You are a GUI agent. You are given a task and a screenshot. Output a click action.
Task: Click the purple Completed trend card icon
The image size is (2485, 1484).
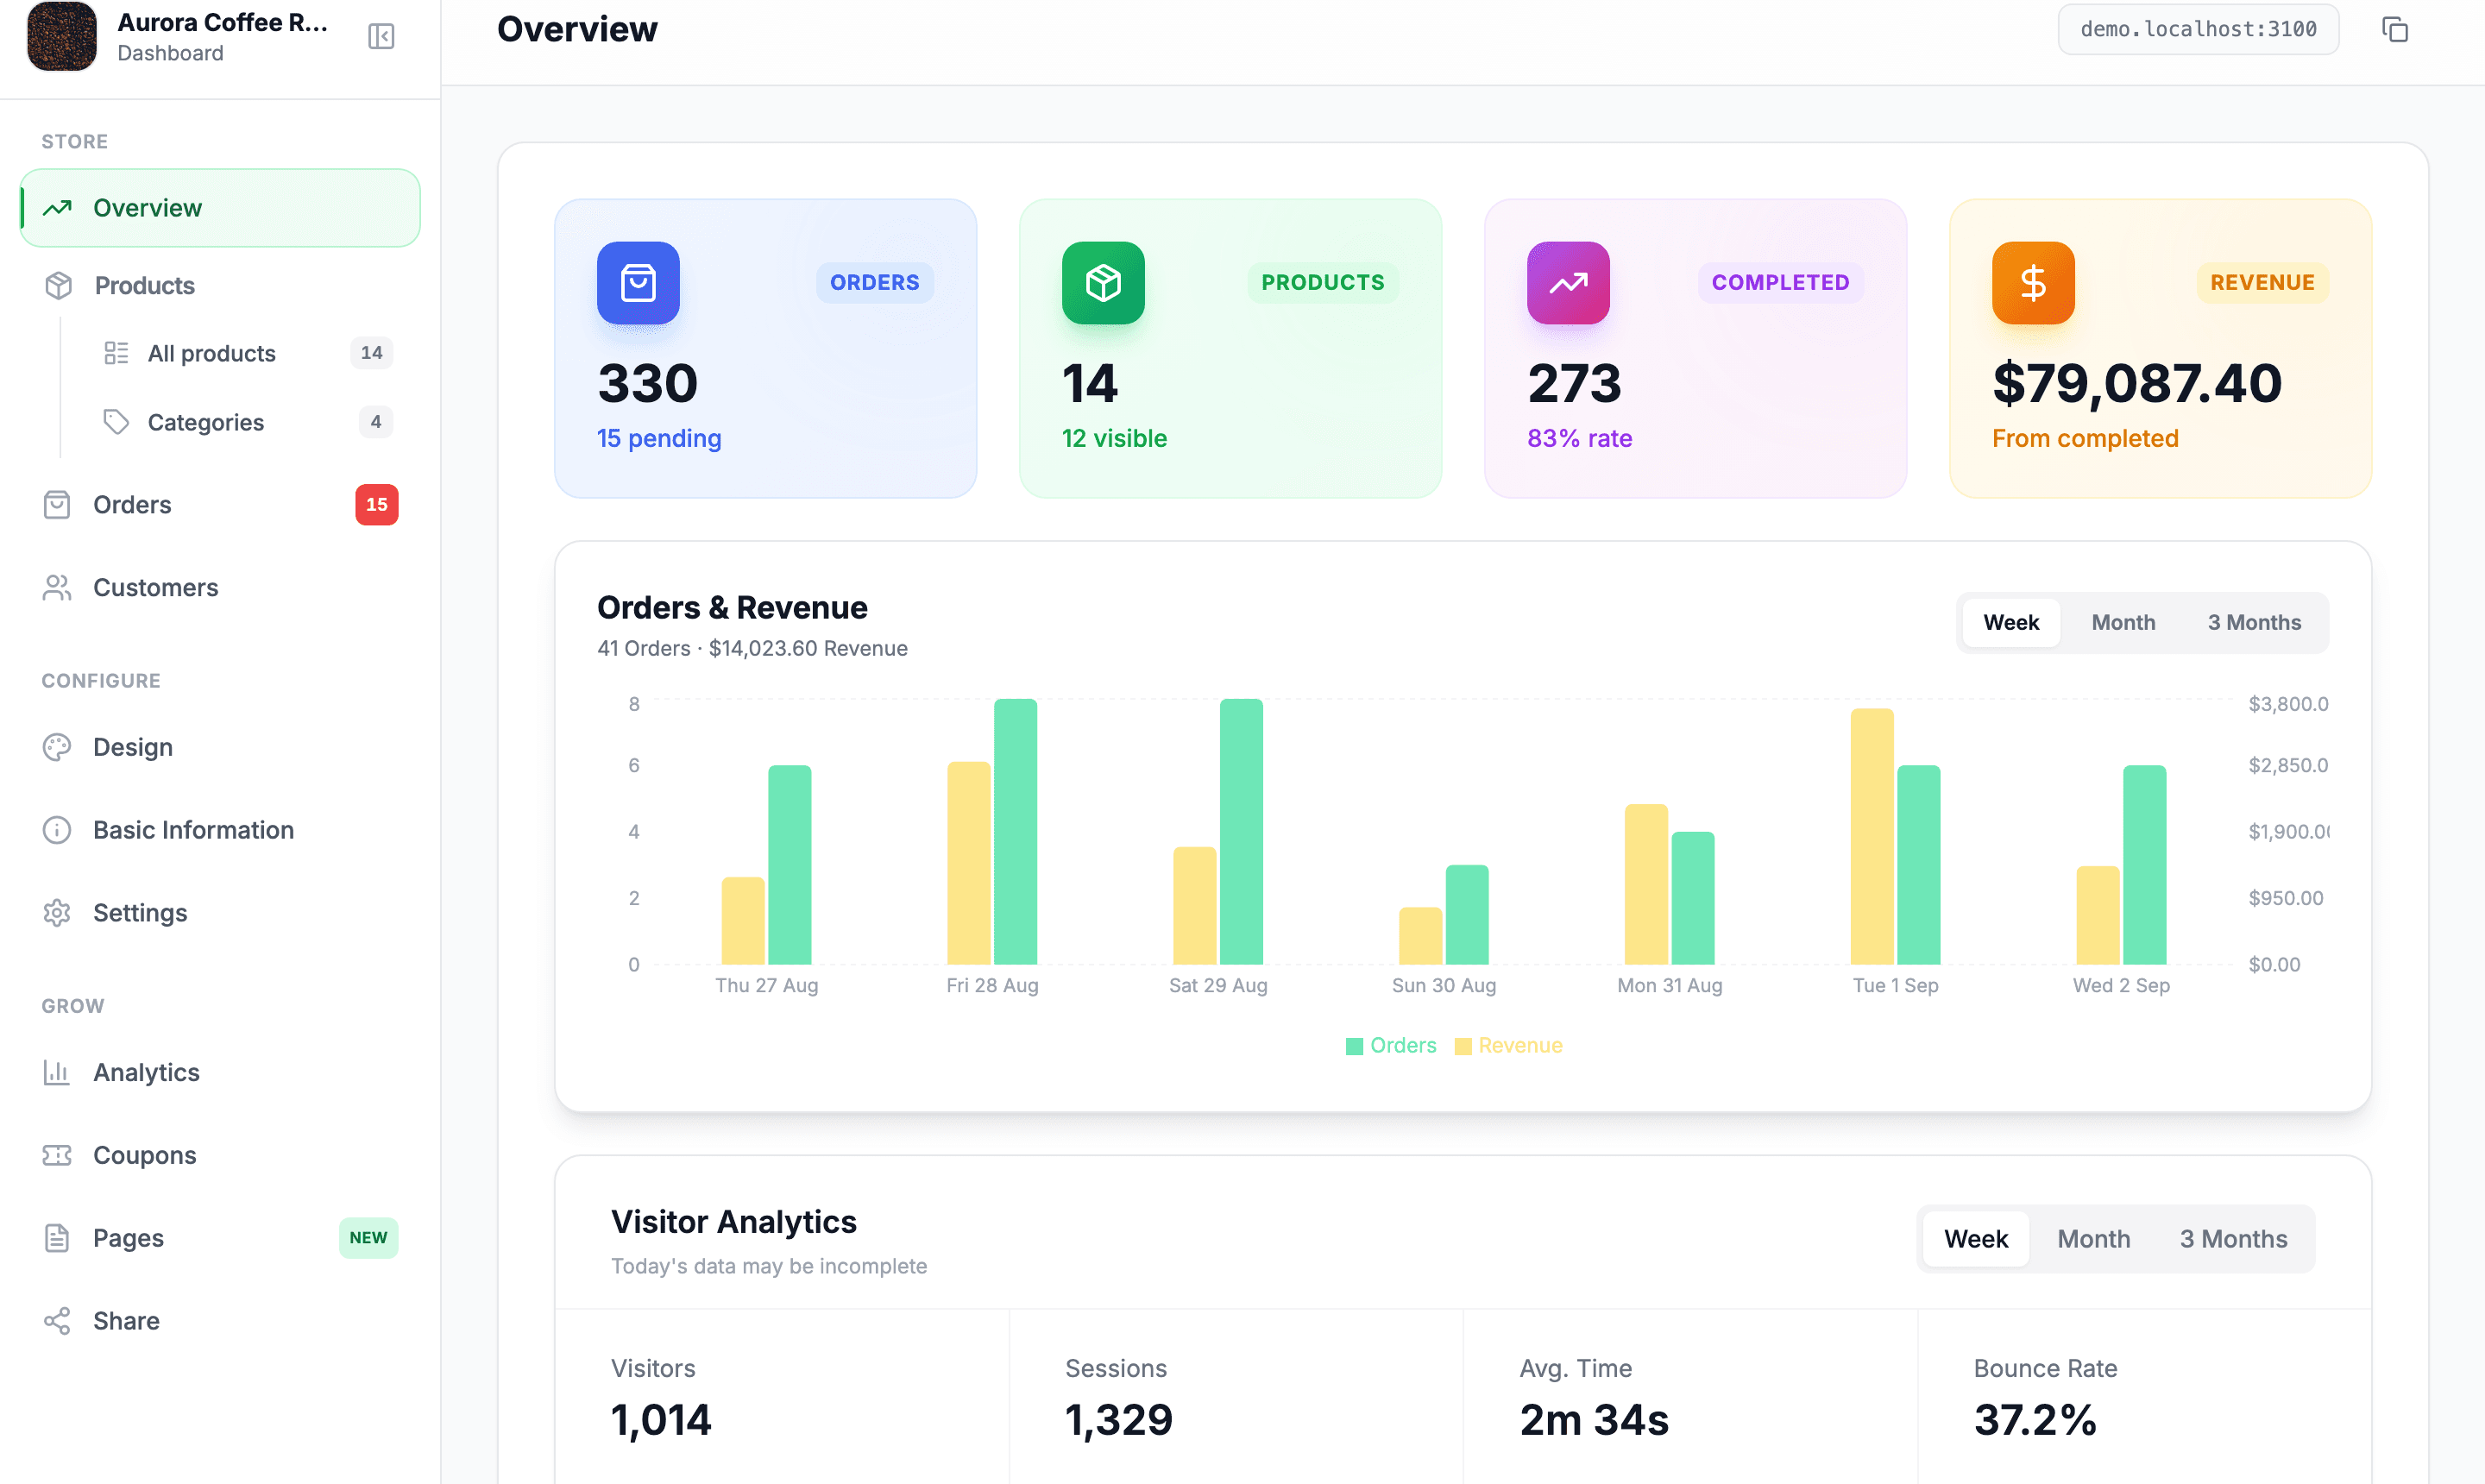click(1568, 283)
